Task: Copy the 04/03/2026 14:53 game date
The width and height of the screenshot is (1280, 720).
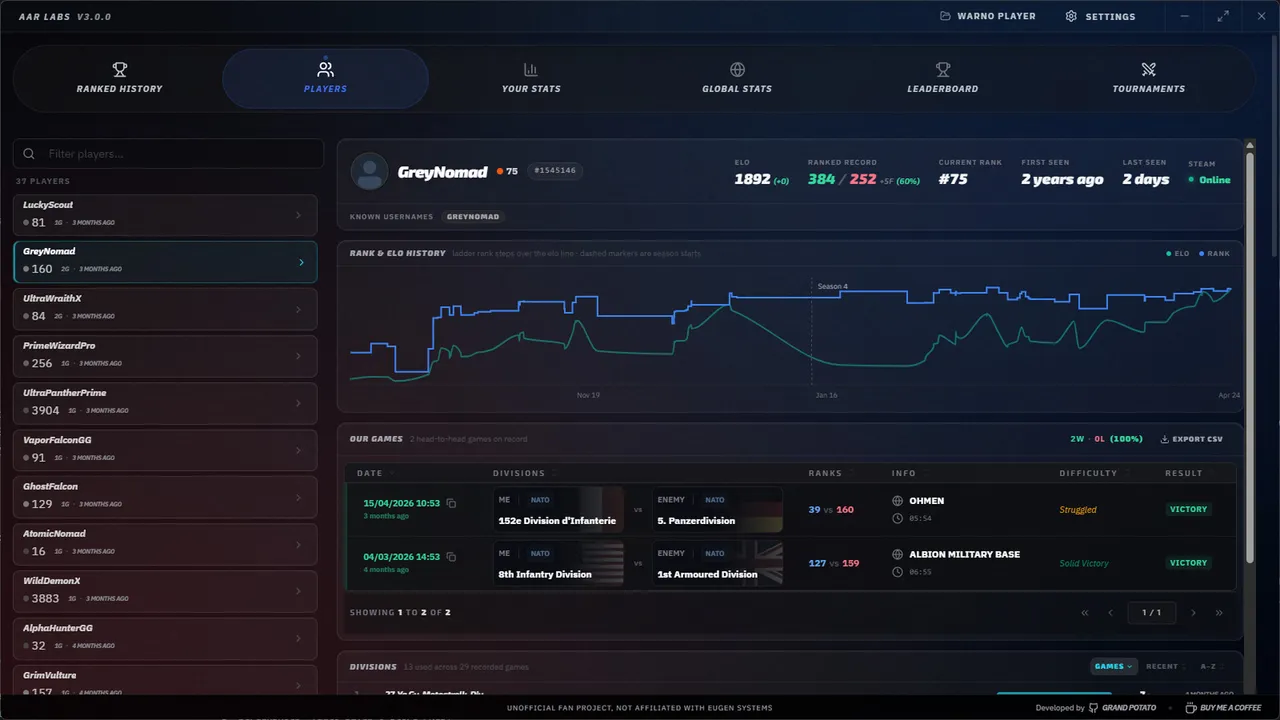Action: pyautogui.click(x=451, y=557)
